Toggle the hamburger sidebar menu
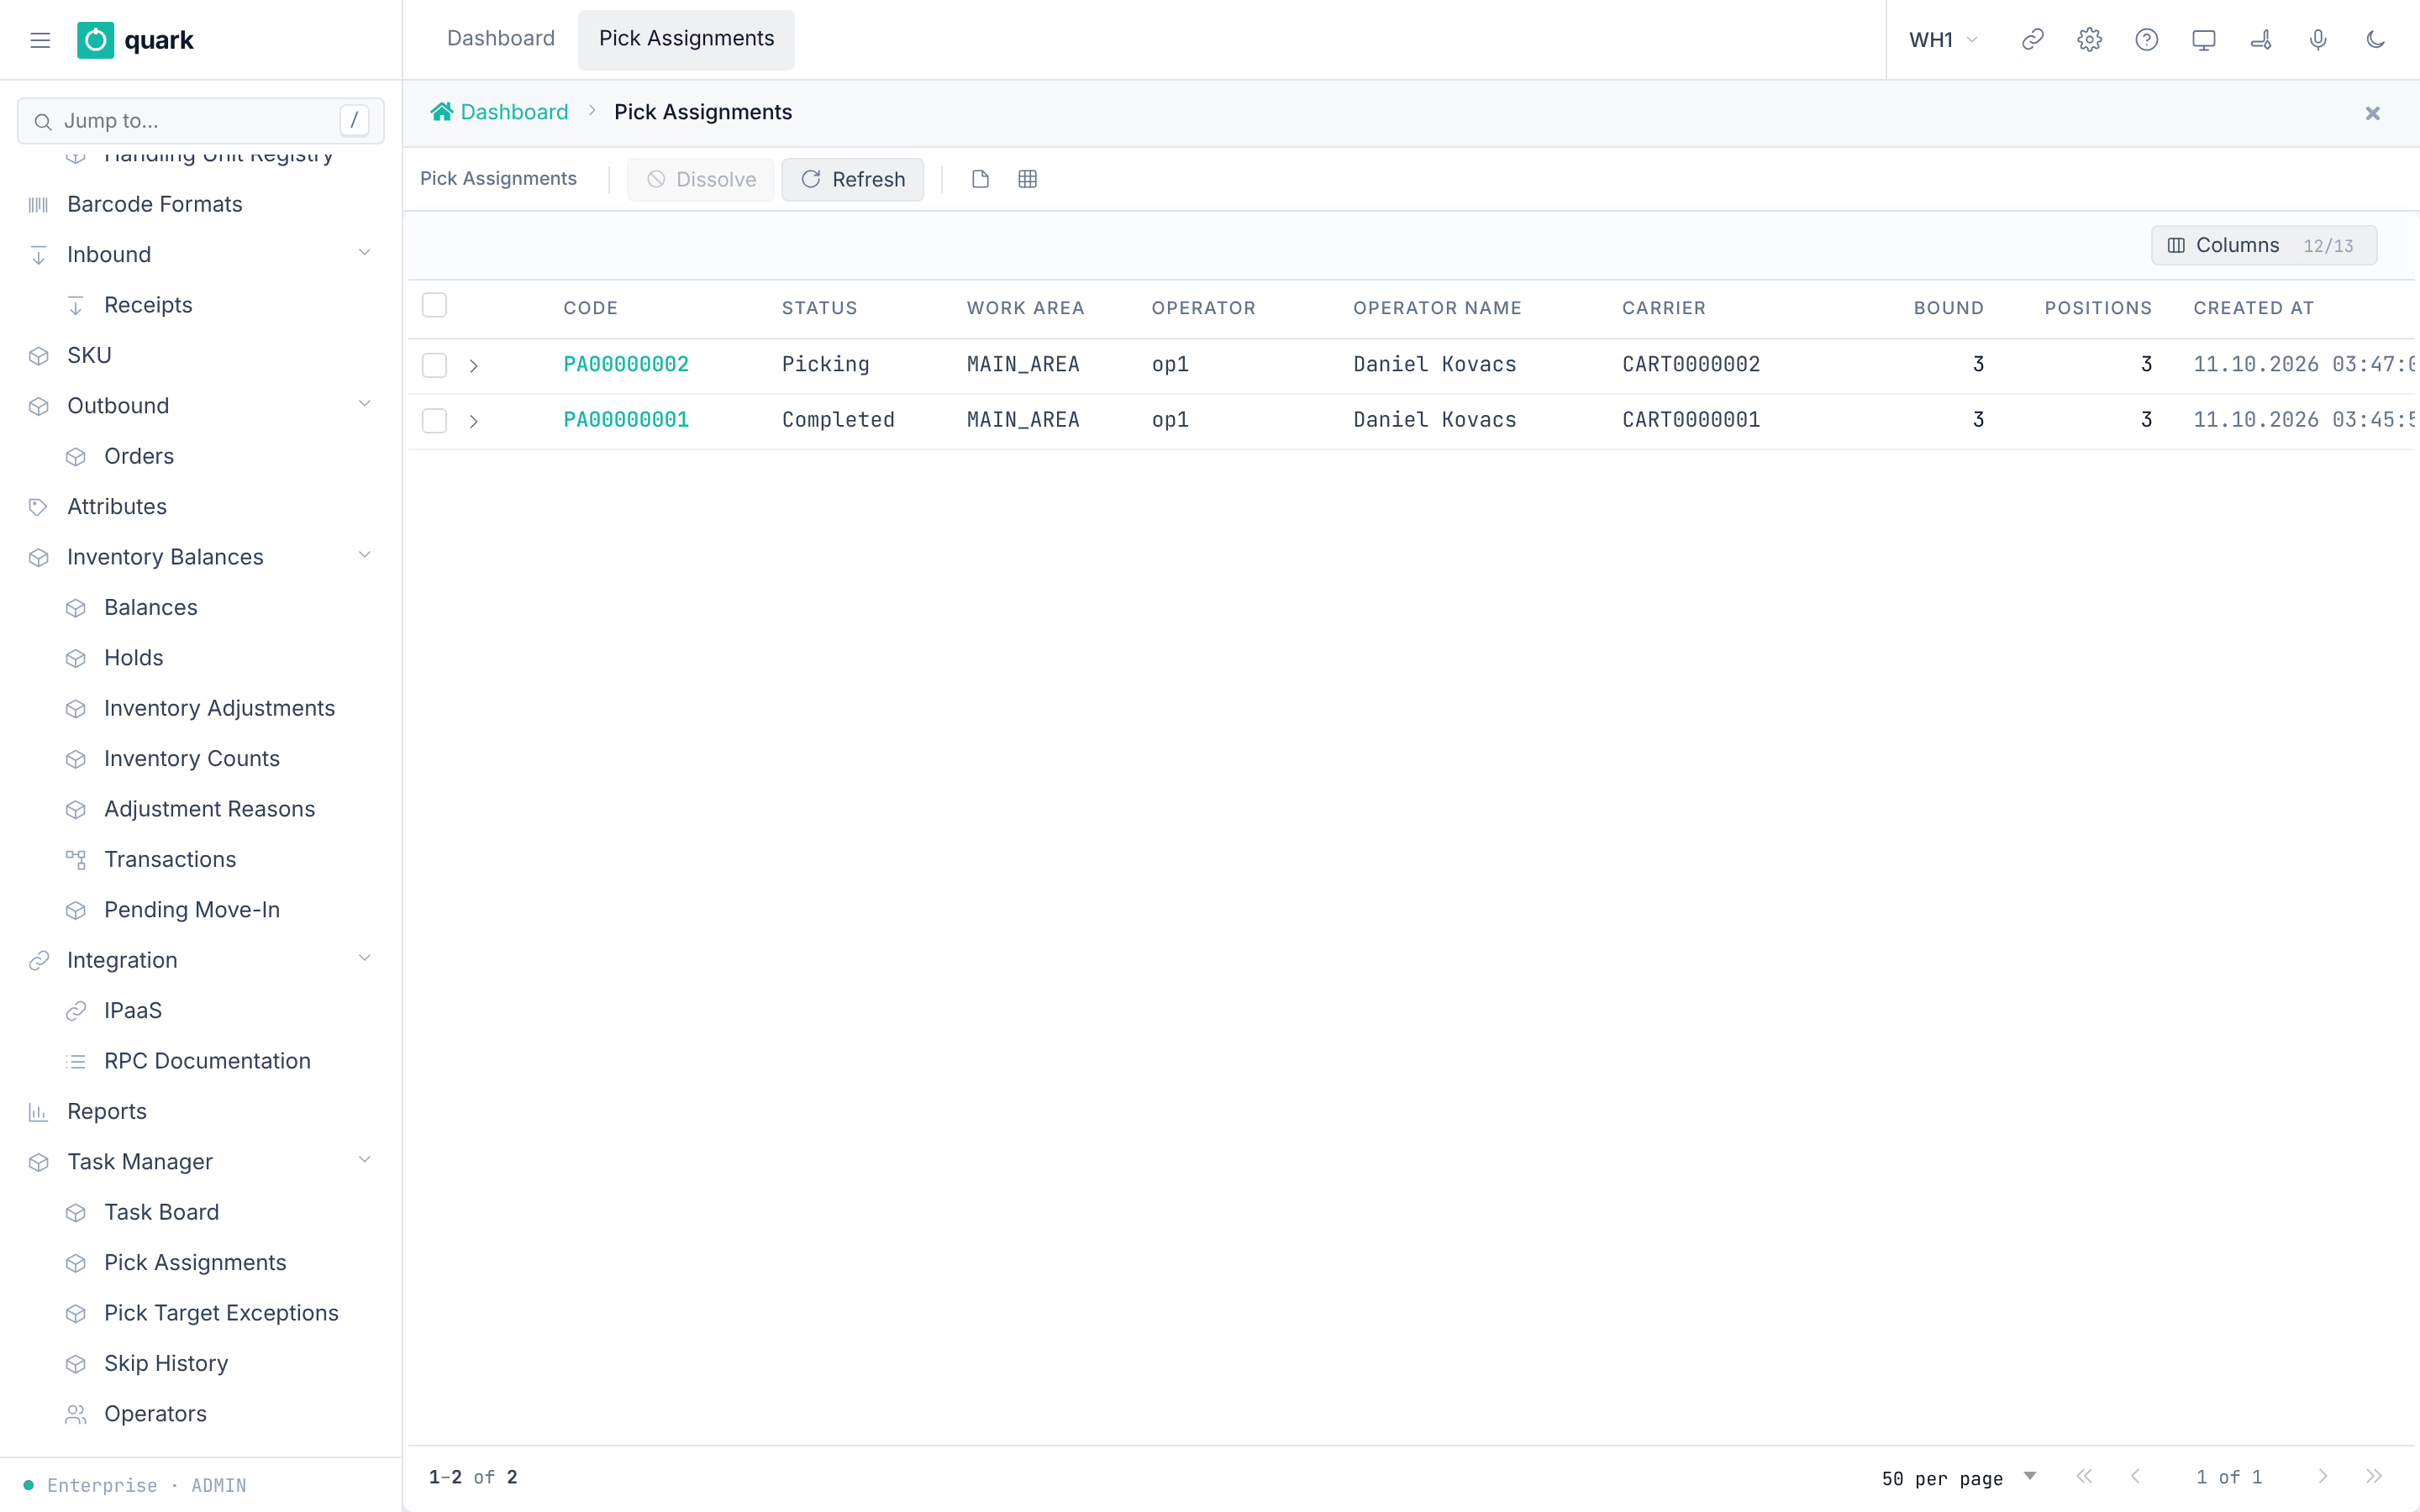The image size is (2420, 1512). coord(40,40)
